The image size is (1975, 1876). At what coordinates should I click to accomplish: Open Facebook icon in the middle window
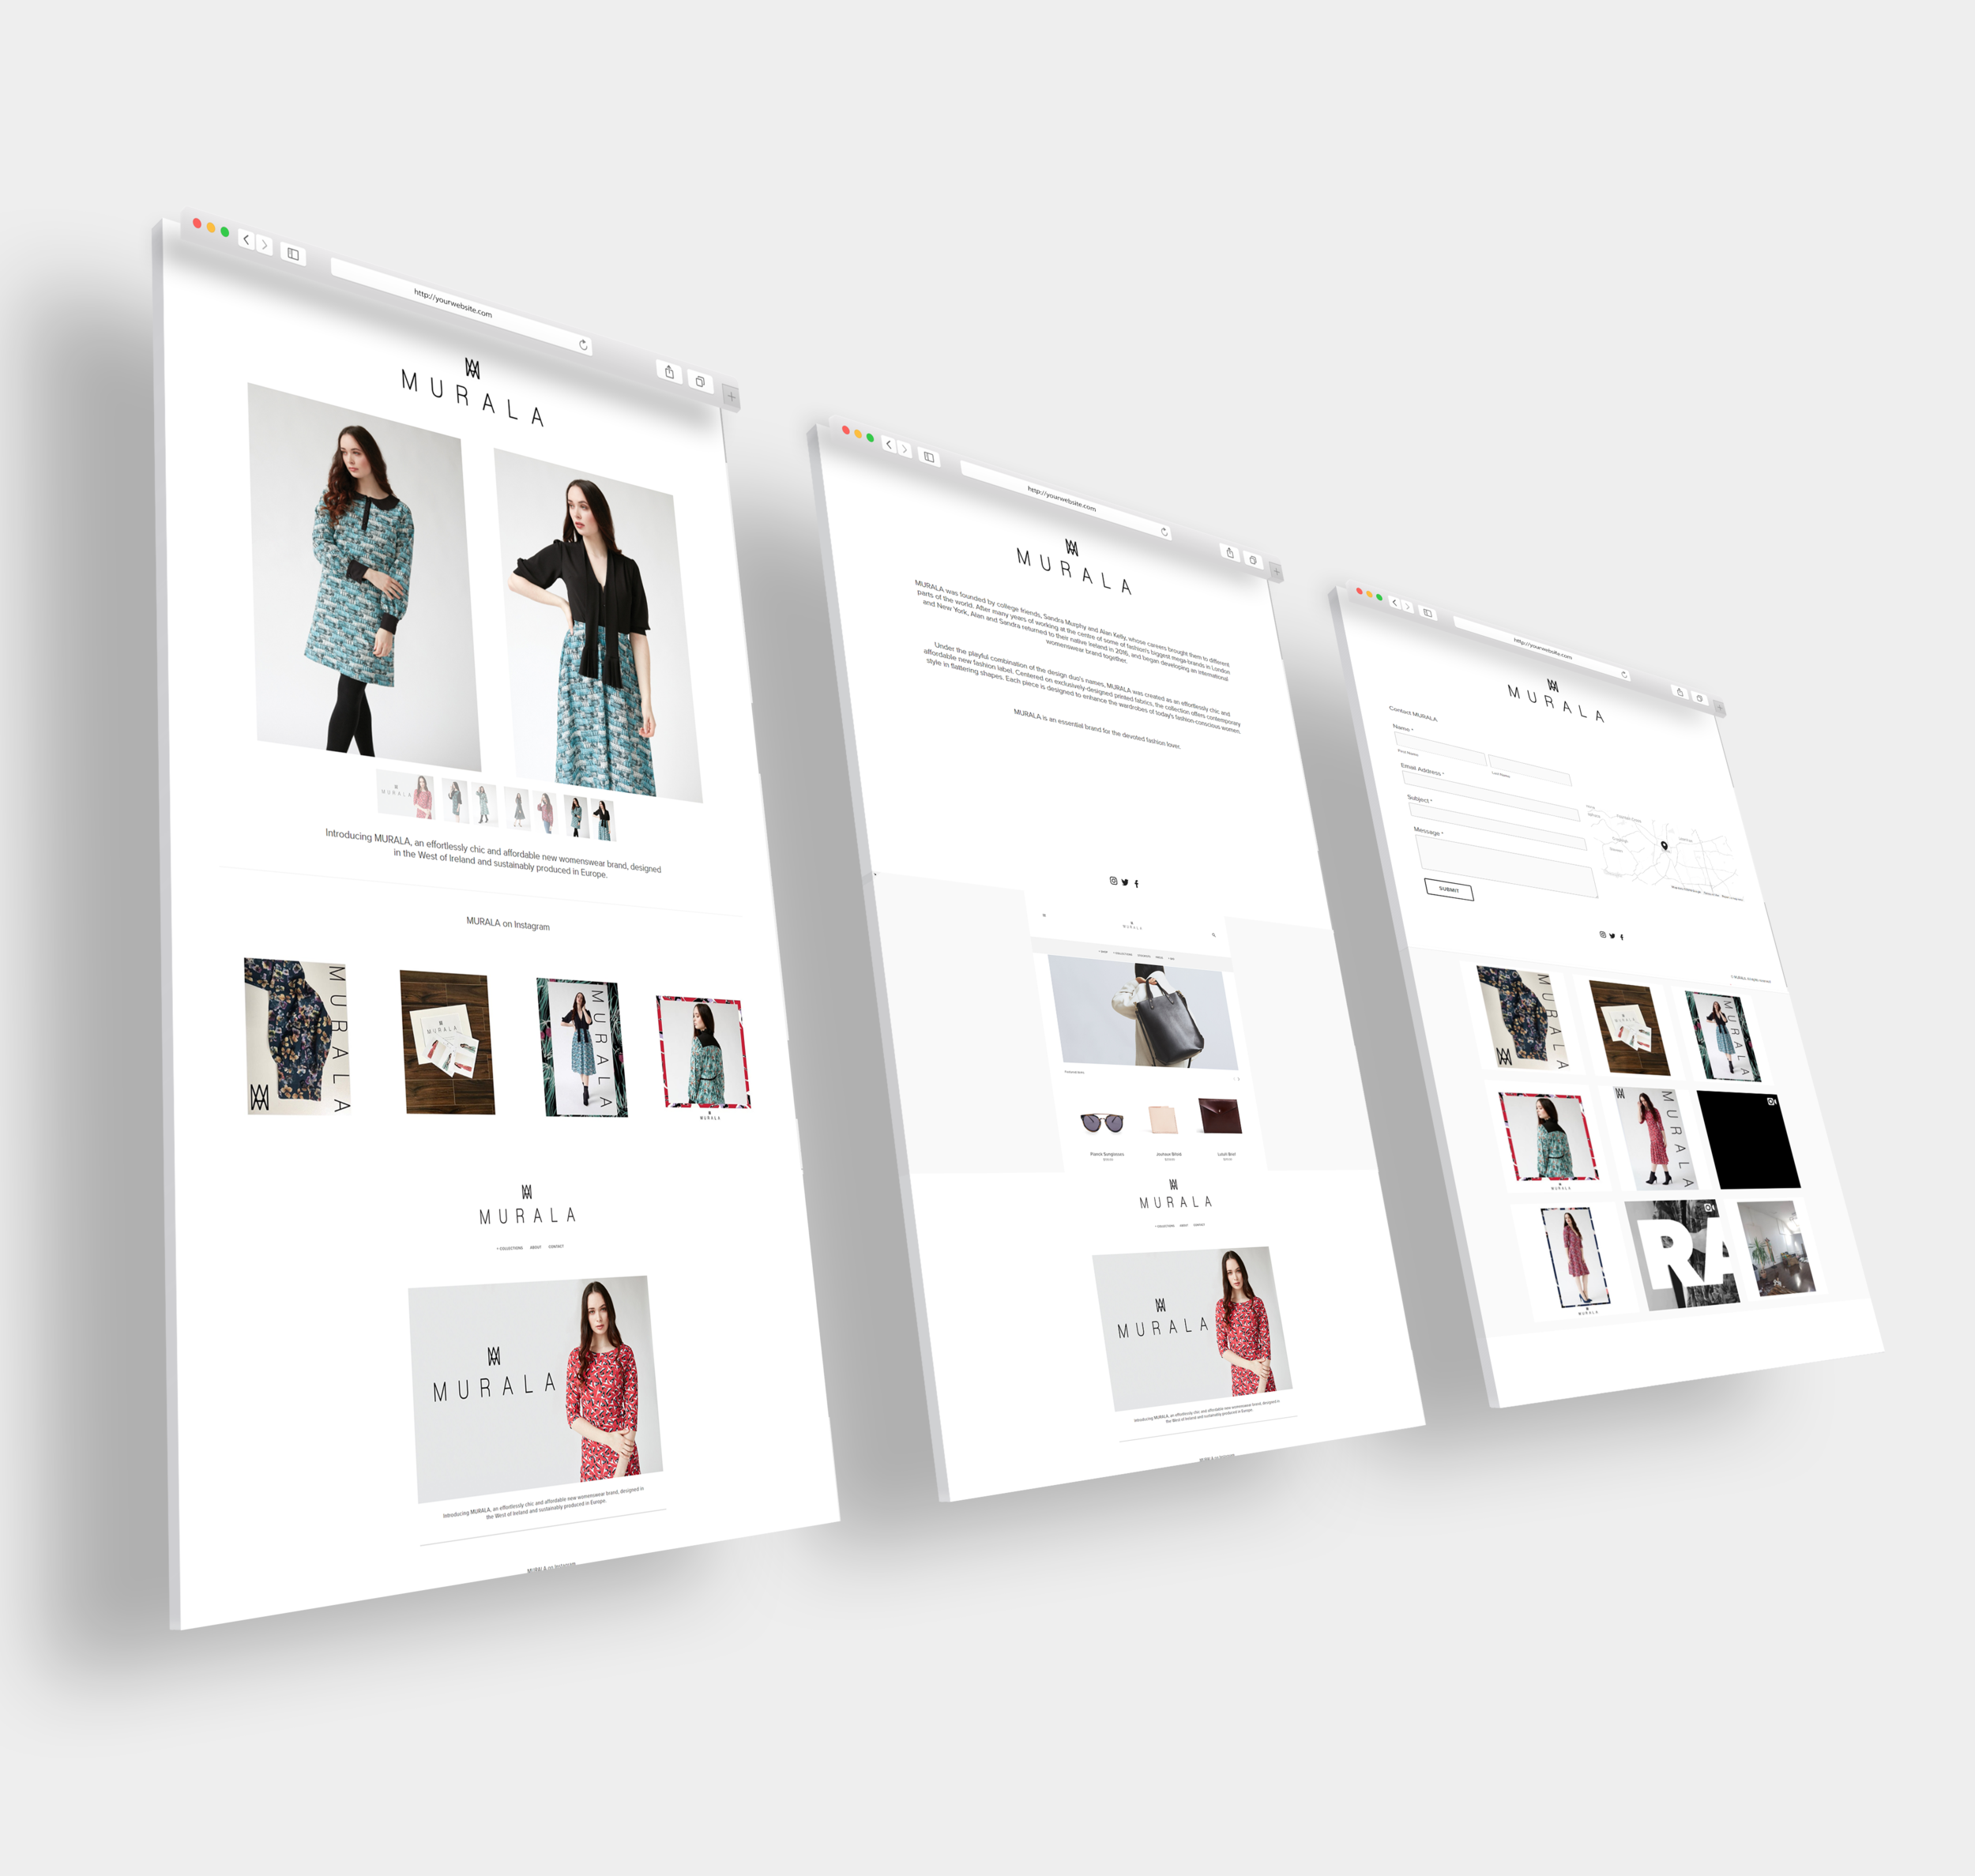pos(1136,883)
